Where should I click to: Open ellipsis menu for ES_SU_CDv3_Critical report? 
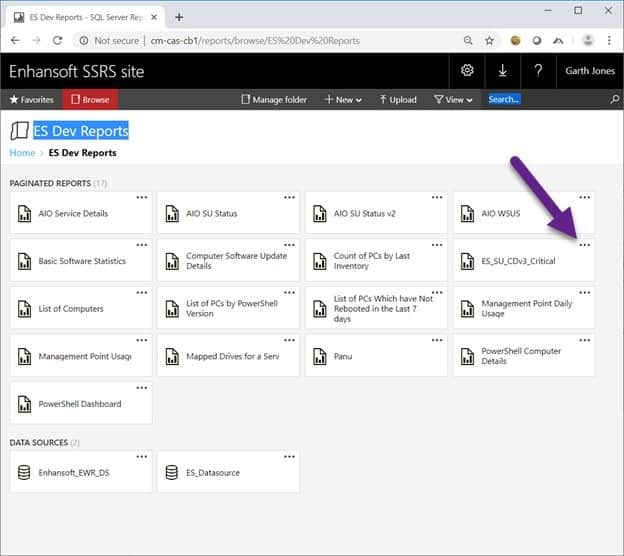(585, 244)
